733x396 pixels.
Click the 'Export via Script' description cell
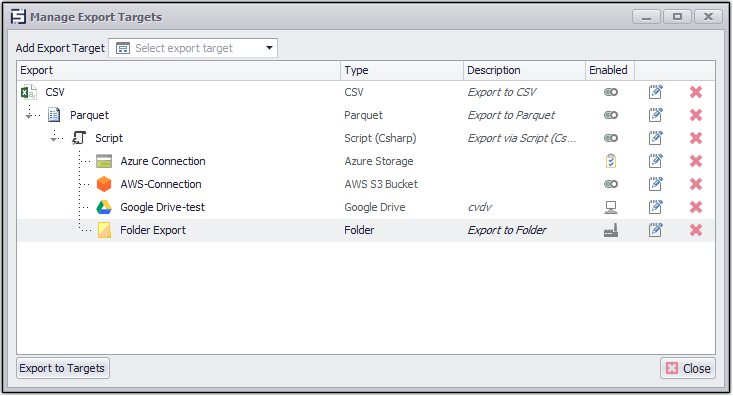tap(522, 138)
